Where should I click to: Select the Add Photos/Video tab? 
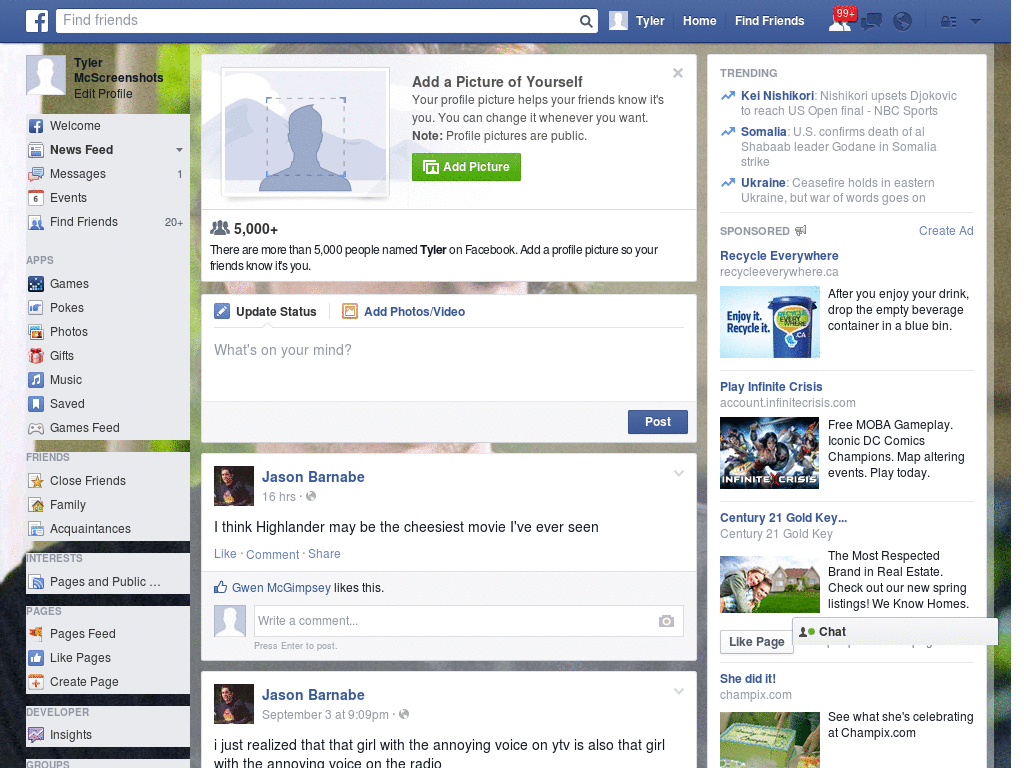pyautogui.click(x=404, y=312)
